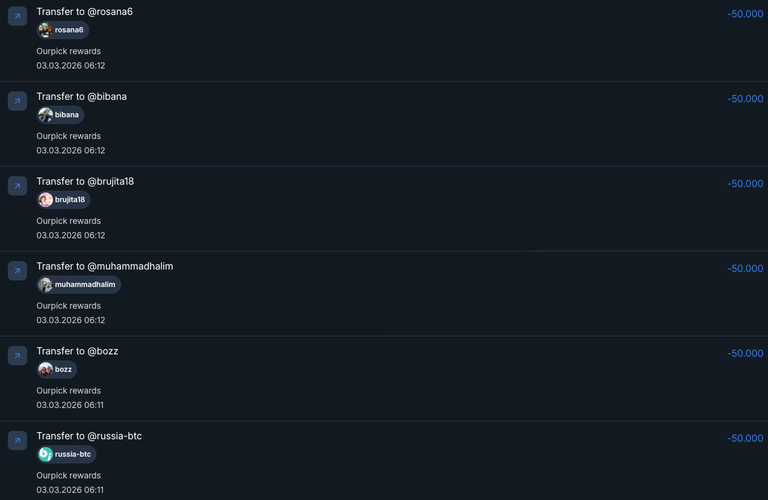768x500 pixels.
Task: Click the "Transfer to @bozz" title
Action: click(77, 351)
